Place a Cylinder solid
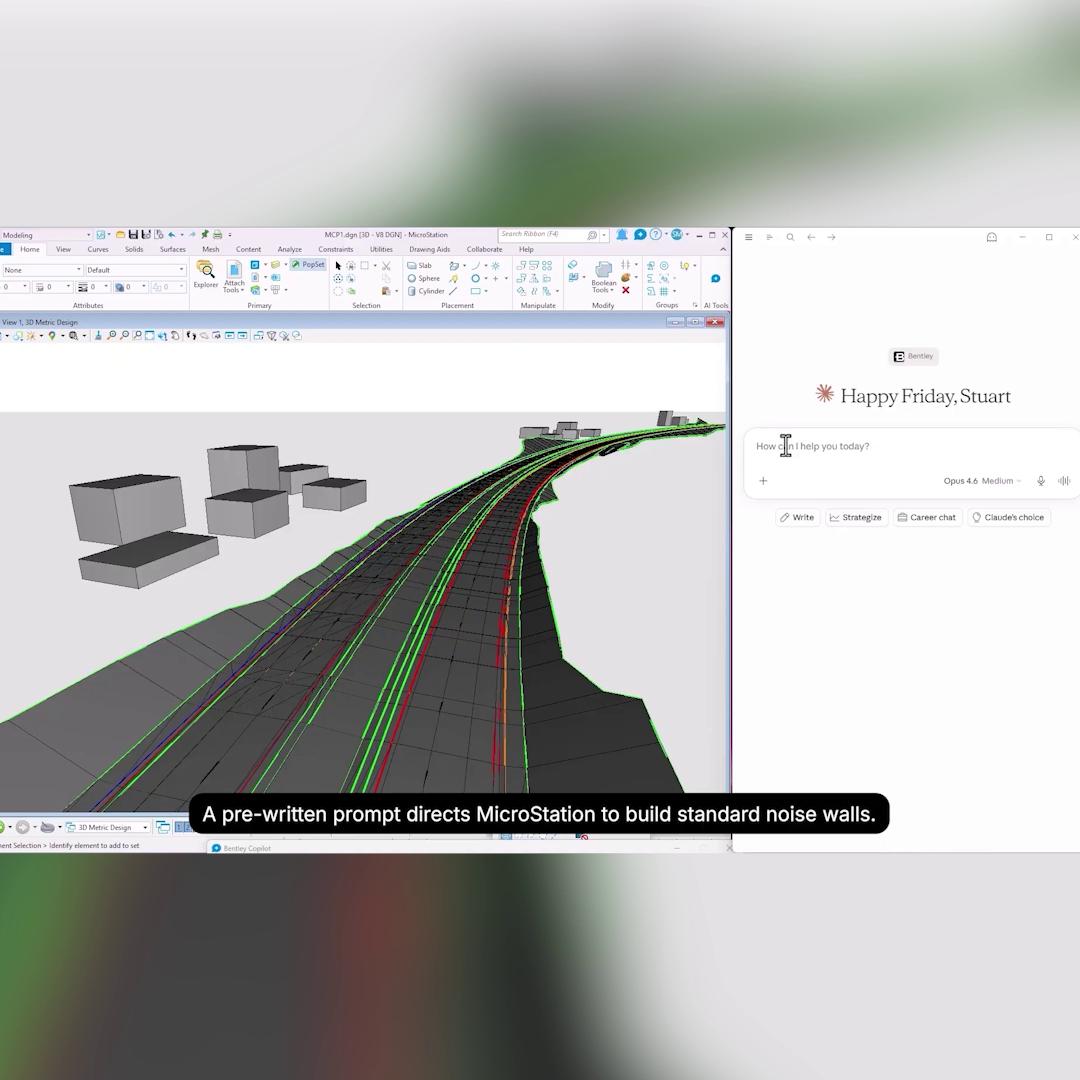The height and width of the screenshot is (1080, 1080). pos(426,291)
